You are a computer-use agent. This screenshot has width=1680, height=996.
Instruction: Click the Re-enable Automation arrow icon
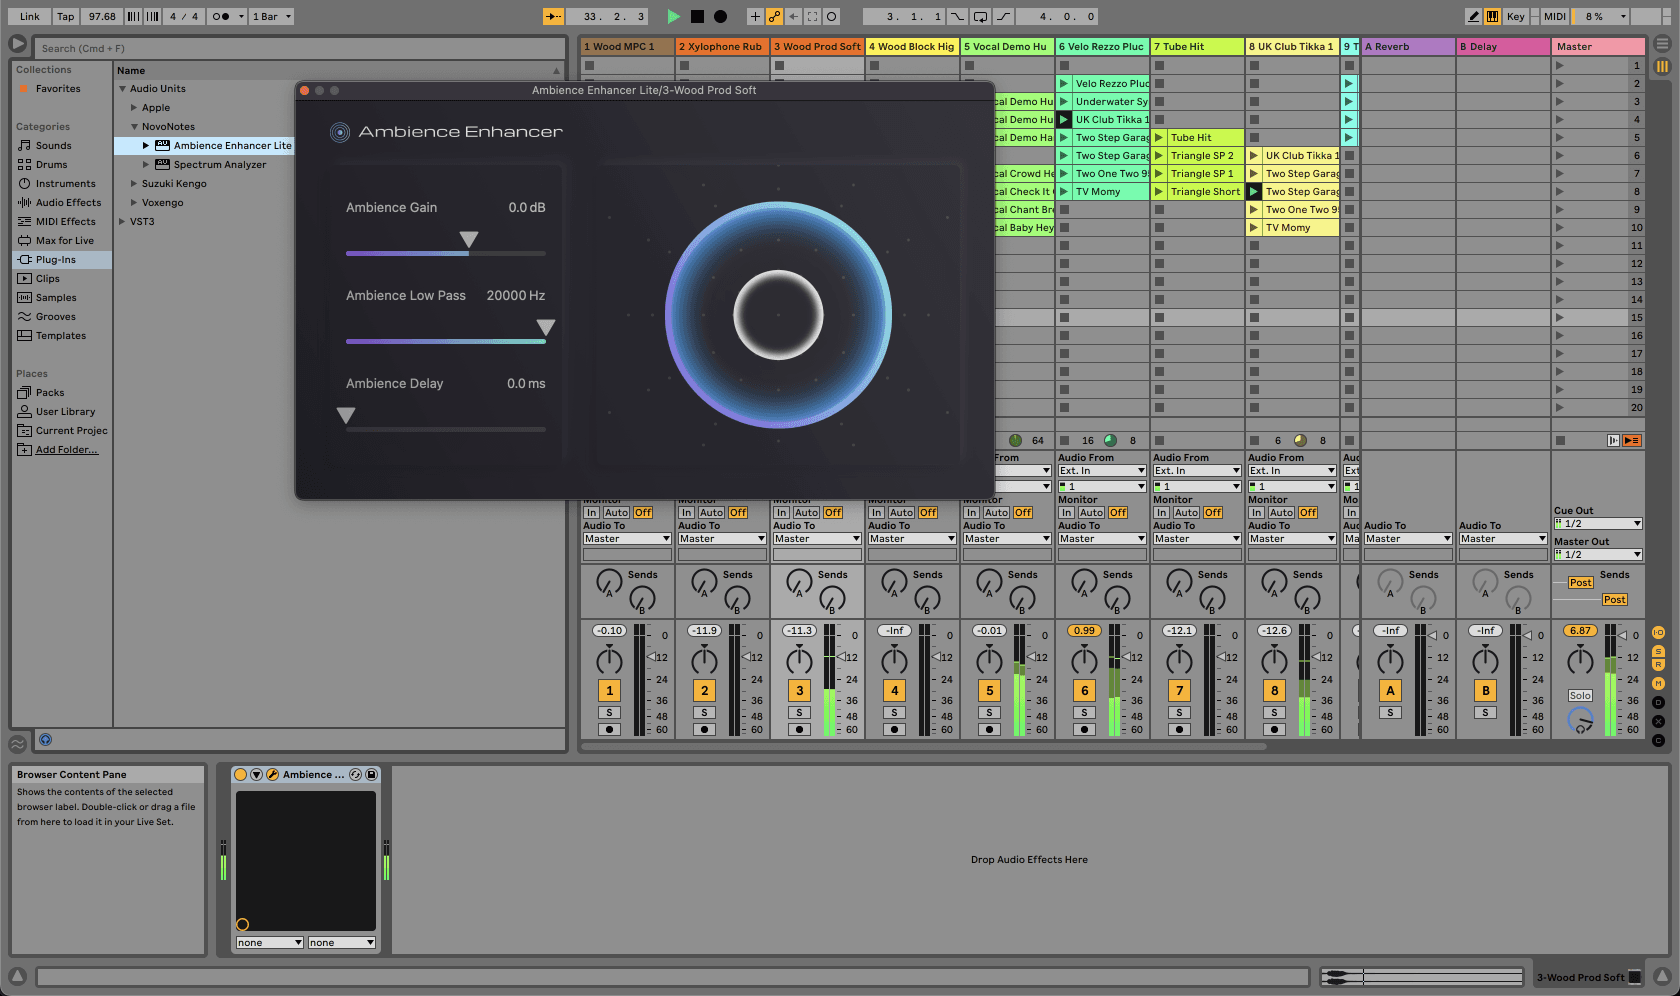(793, 16)
